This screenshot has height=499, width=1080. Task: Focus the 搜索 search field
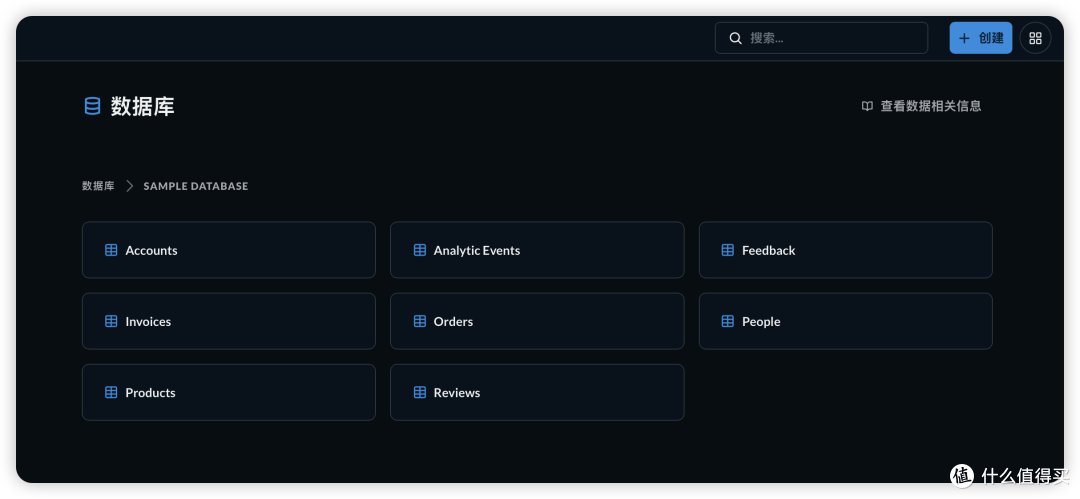tap(821, 38)
